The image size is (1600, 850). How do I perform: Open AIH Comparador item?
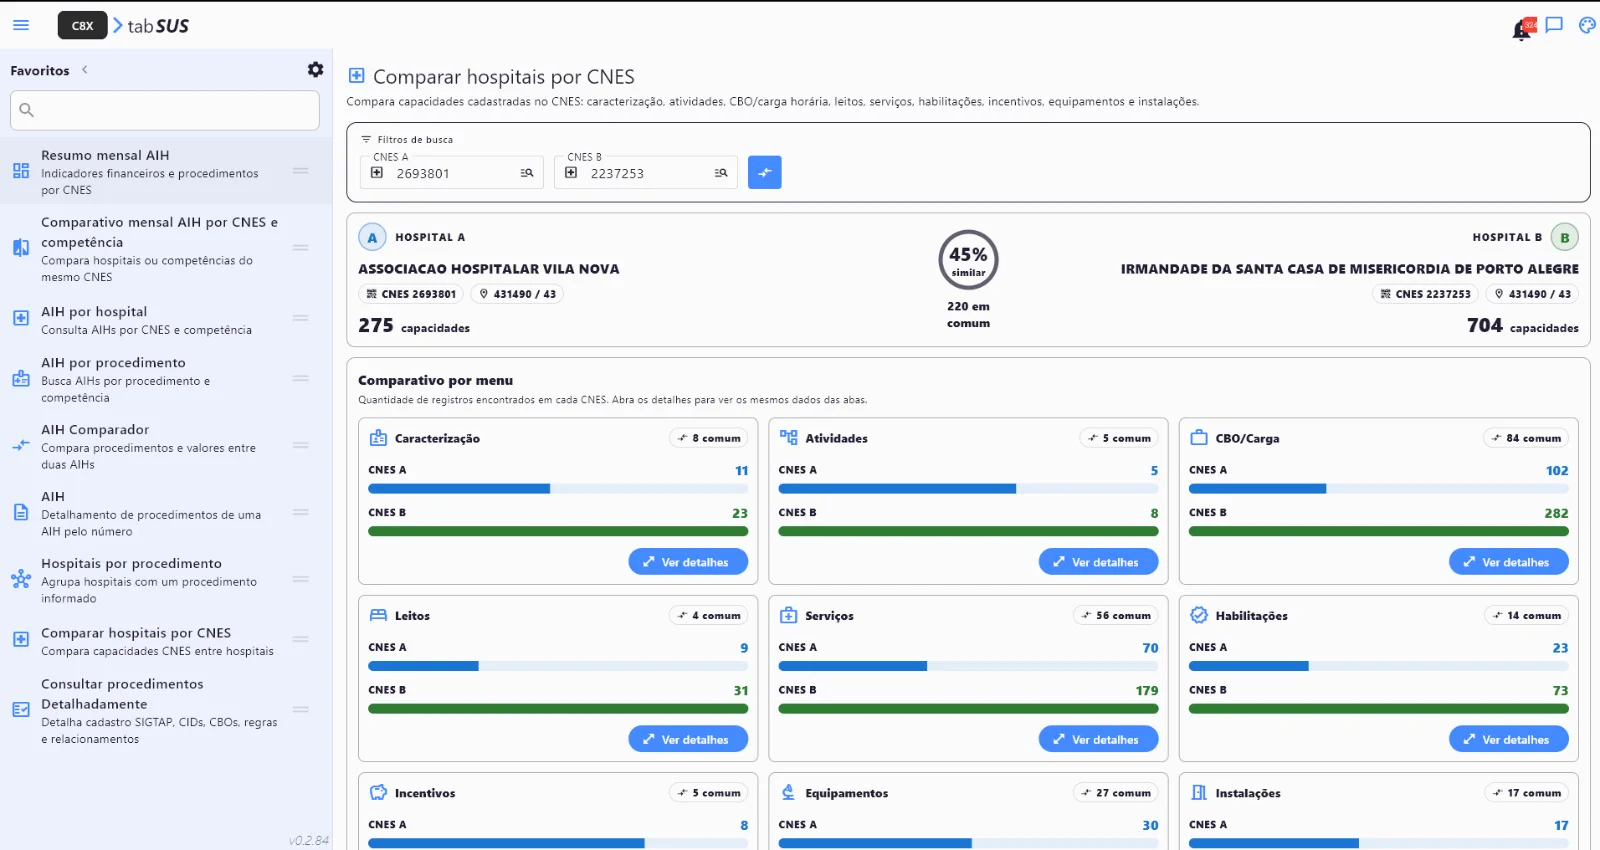(x=165, y=446)
